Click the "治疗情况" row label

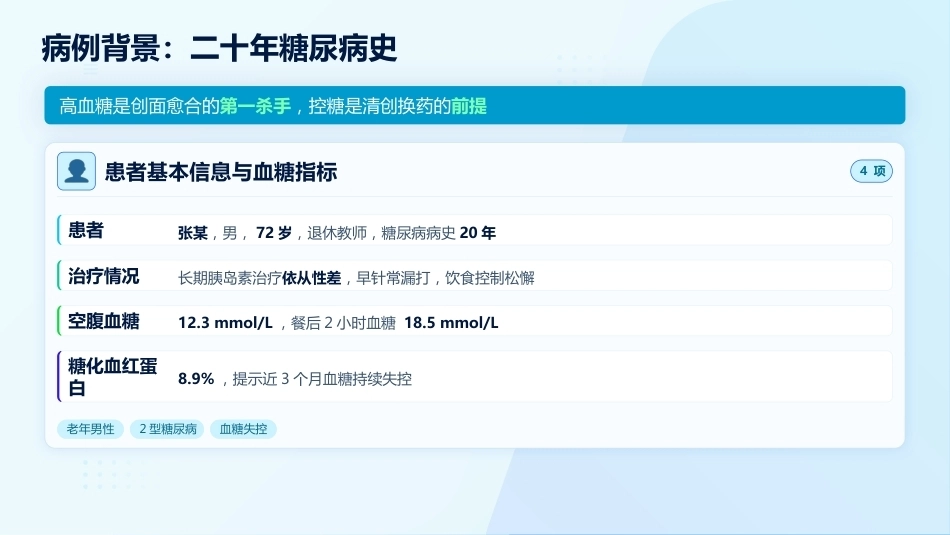click(x=104, y=276)
